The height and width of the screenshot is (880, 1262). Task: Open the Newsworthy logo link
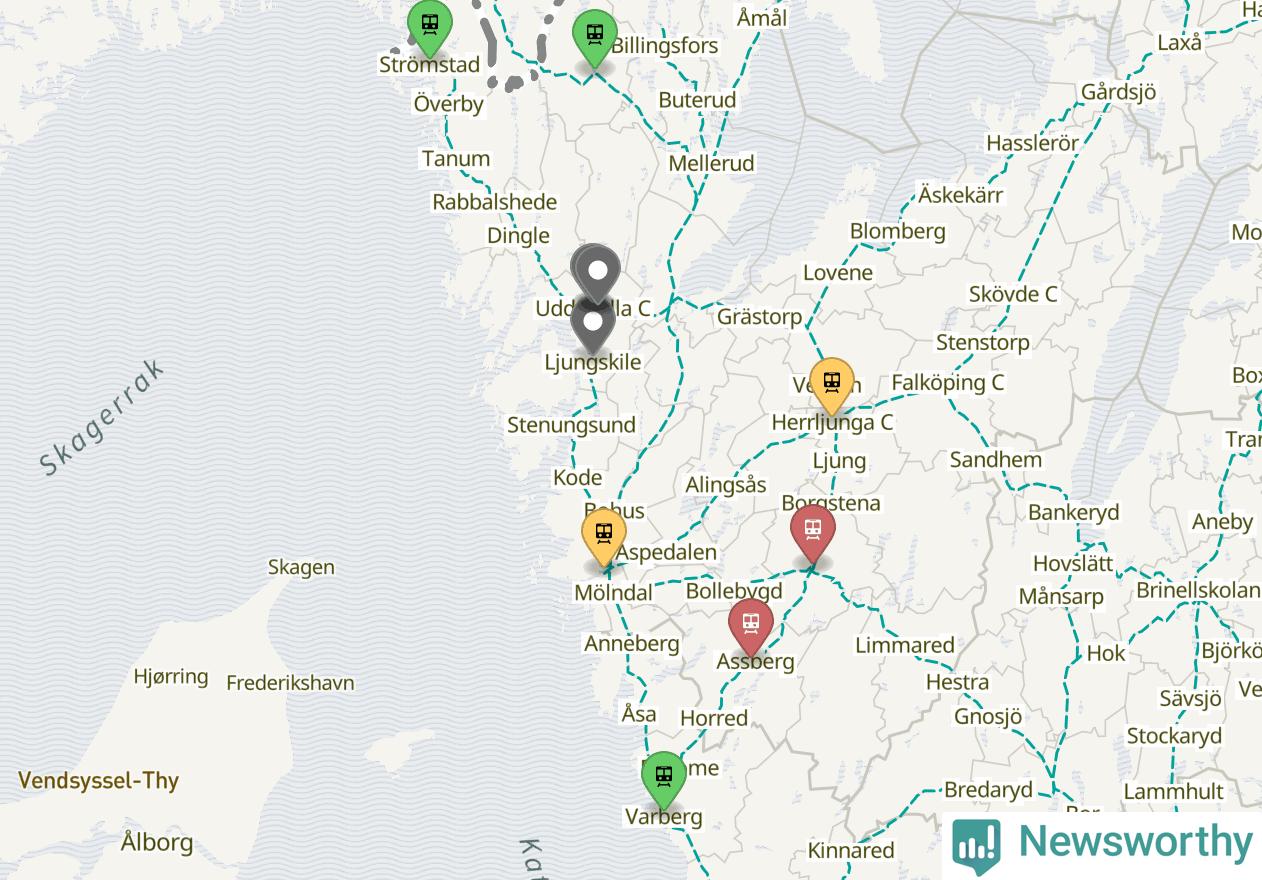tap(1102, 845)
